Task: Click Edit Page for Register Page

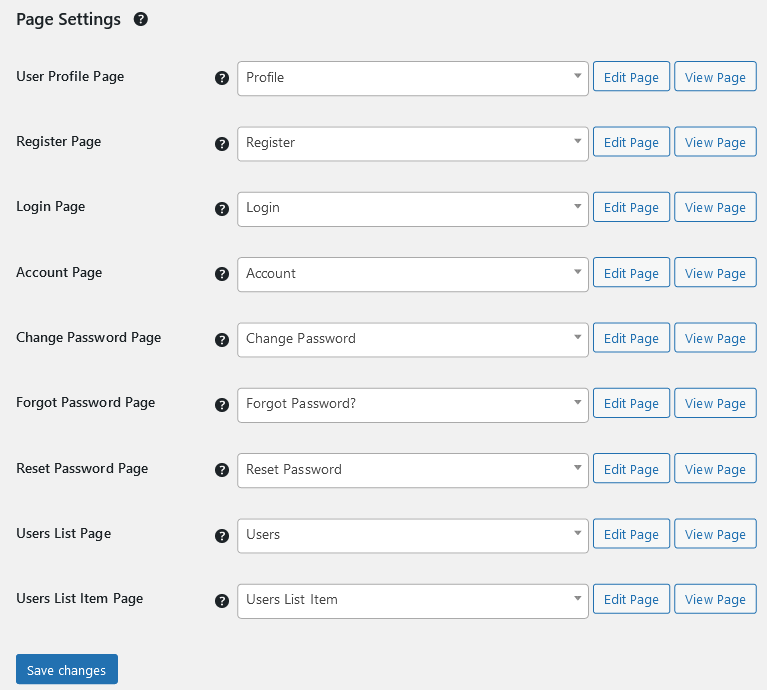Action: [631, 141]
